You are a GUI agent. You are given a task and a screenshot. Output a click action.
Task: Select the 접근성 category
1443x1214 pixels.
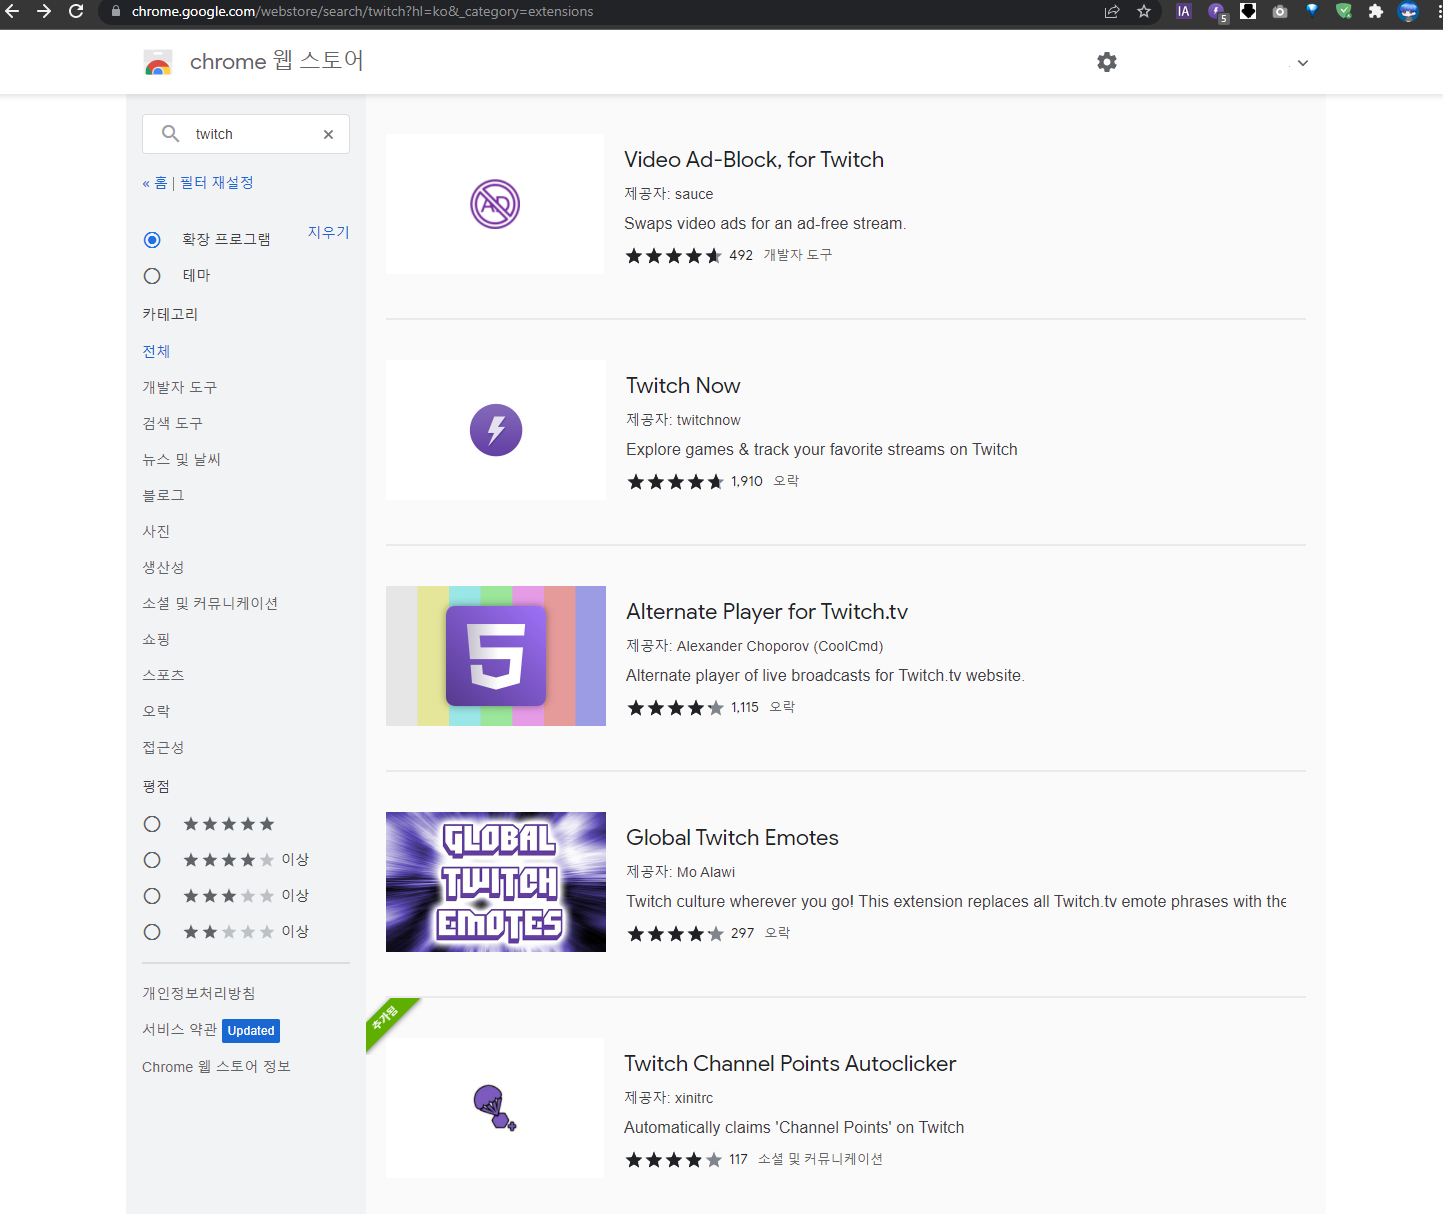[x=163, y=747]
